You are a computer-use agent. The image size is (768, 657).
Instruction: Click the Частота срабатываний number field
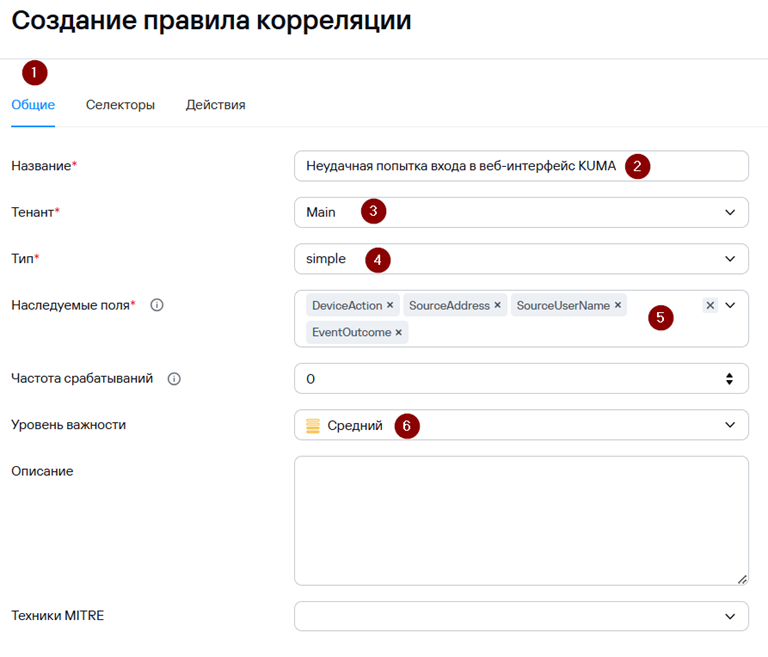click(x=521, y=378)
